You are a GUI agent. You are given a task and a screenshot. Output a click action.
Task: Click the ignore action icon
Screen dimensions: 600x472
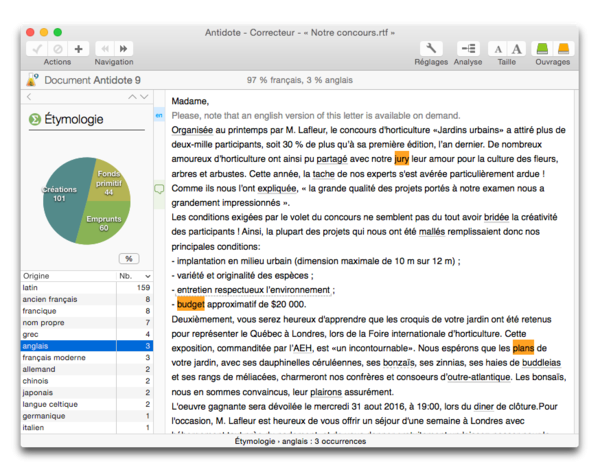pyautogui.click(x=58, y=49)
